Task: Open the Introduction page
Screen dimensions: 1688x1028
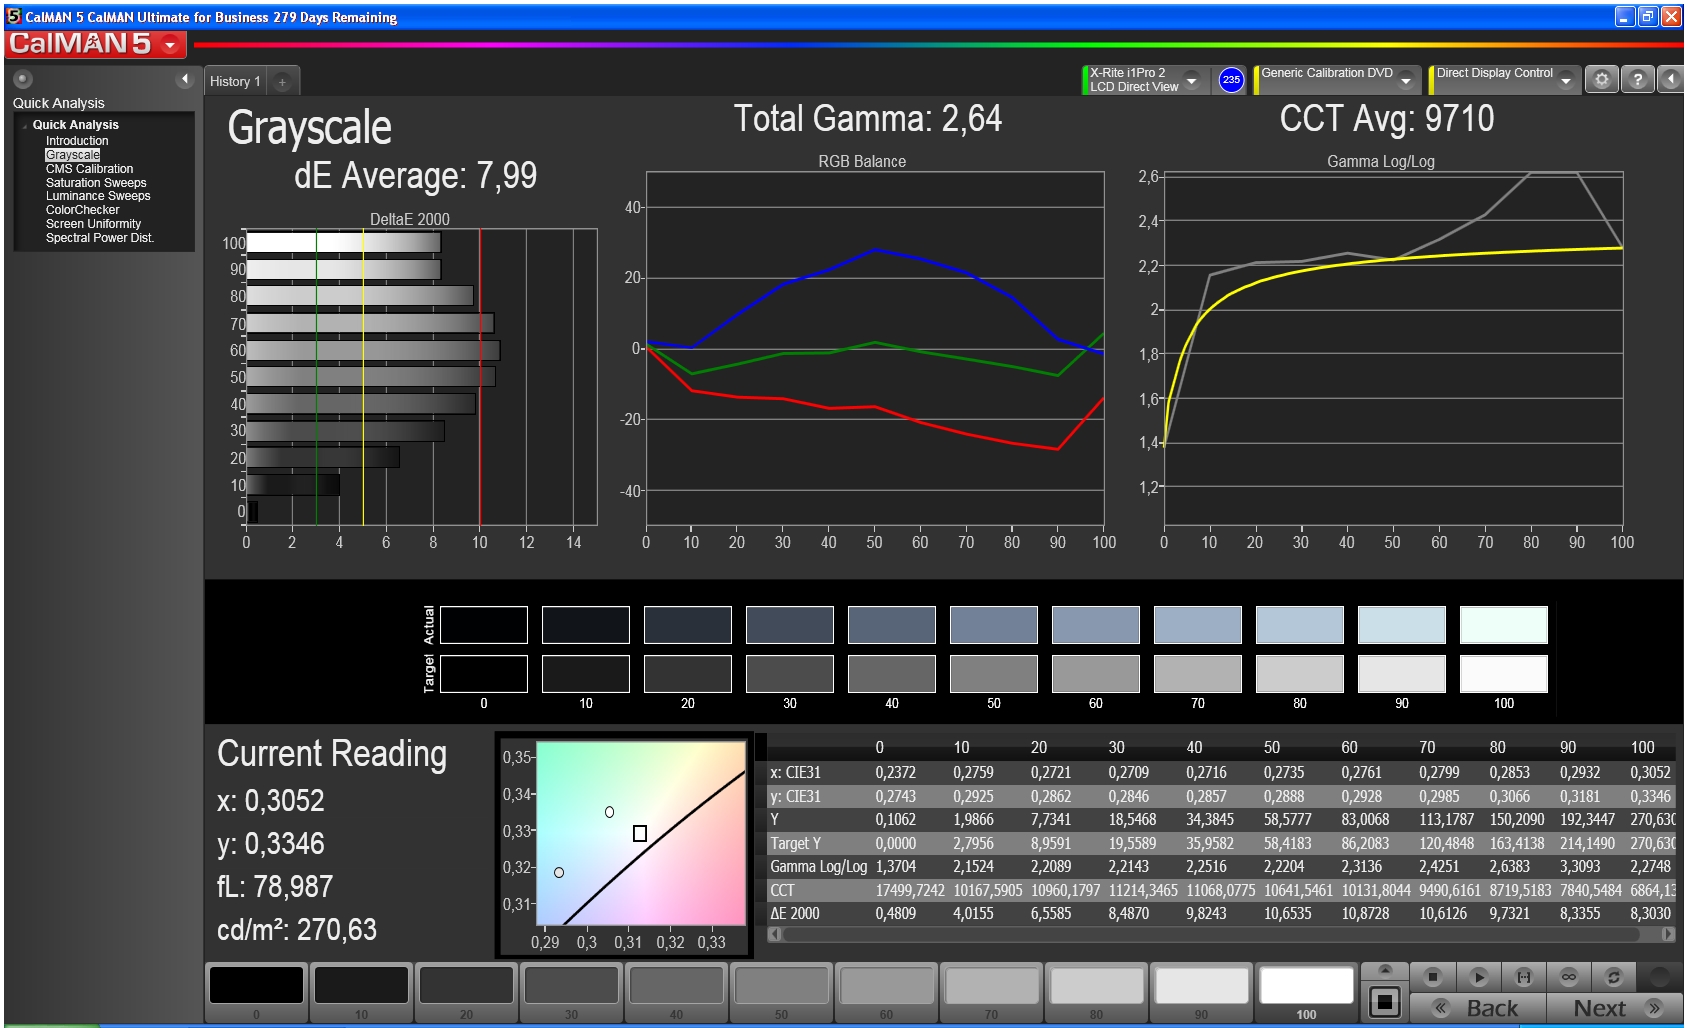Action: [x=77, y=141]
